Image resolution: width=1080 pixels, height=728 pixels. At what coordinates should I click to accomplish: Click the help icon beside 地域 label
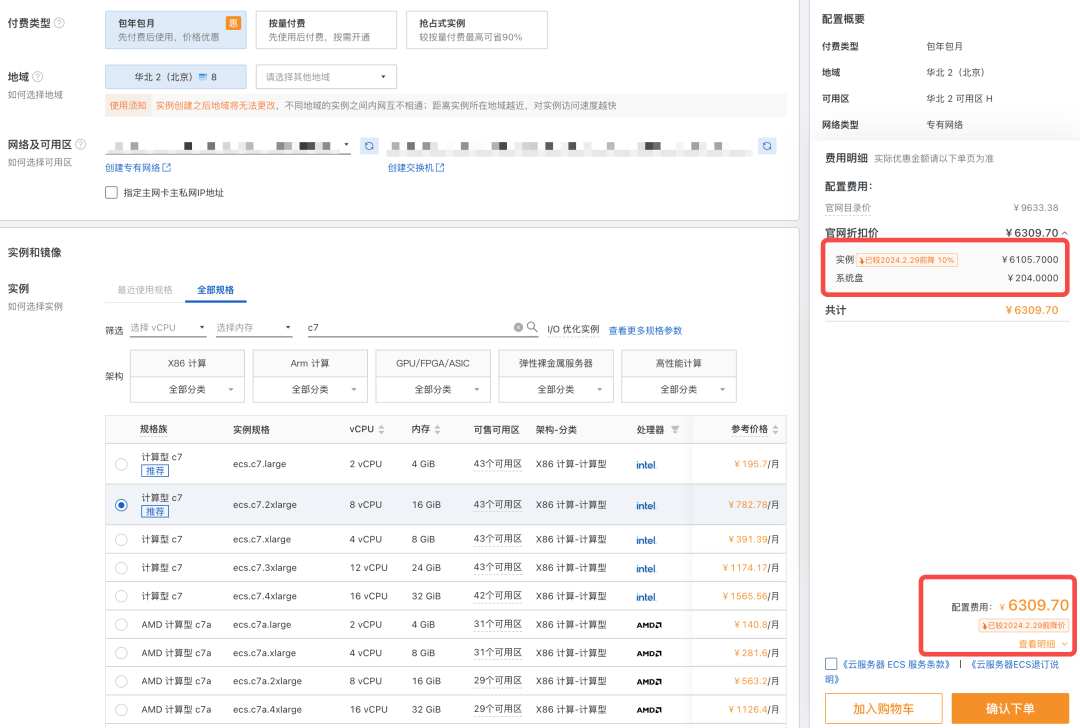(x=38, y=76)
